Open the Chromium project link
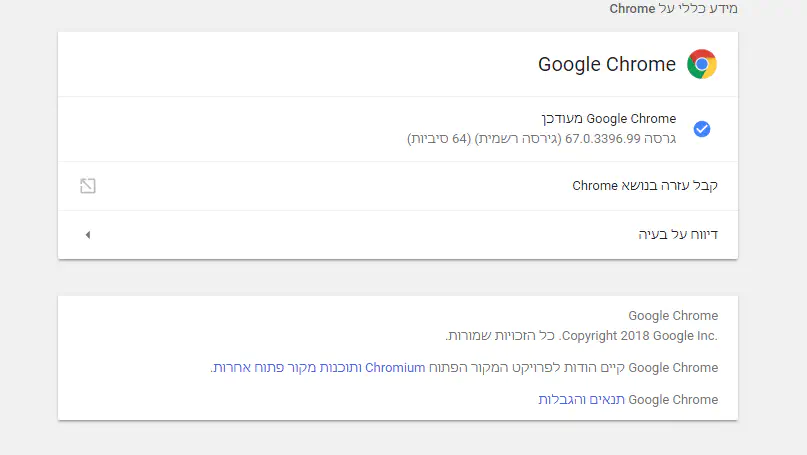 (395, 368)
